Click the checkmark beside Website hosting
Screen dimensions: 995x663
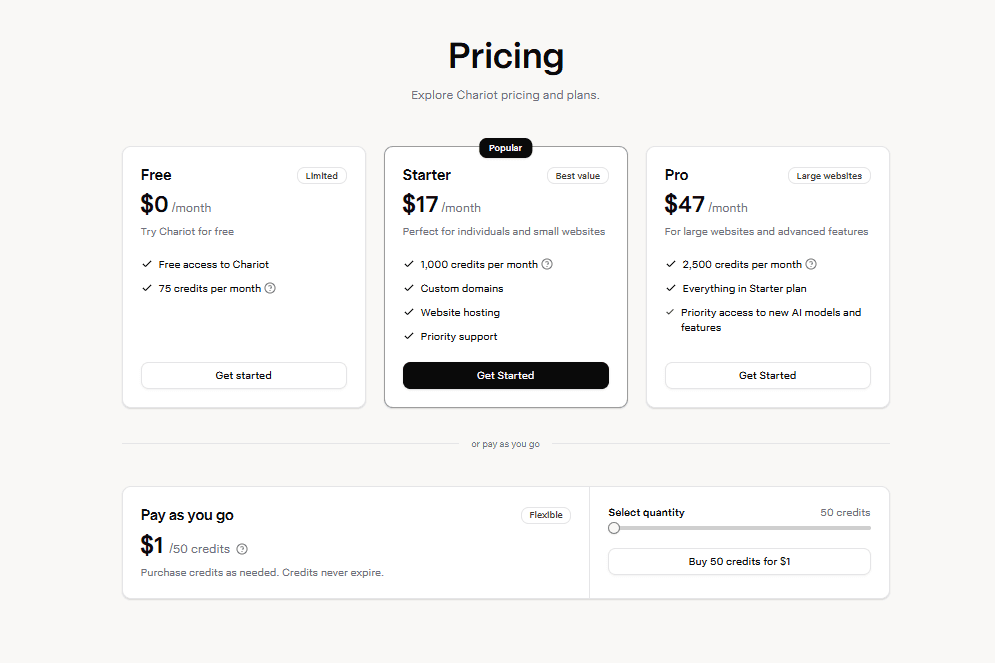pos(409,313)
